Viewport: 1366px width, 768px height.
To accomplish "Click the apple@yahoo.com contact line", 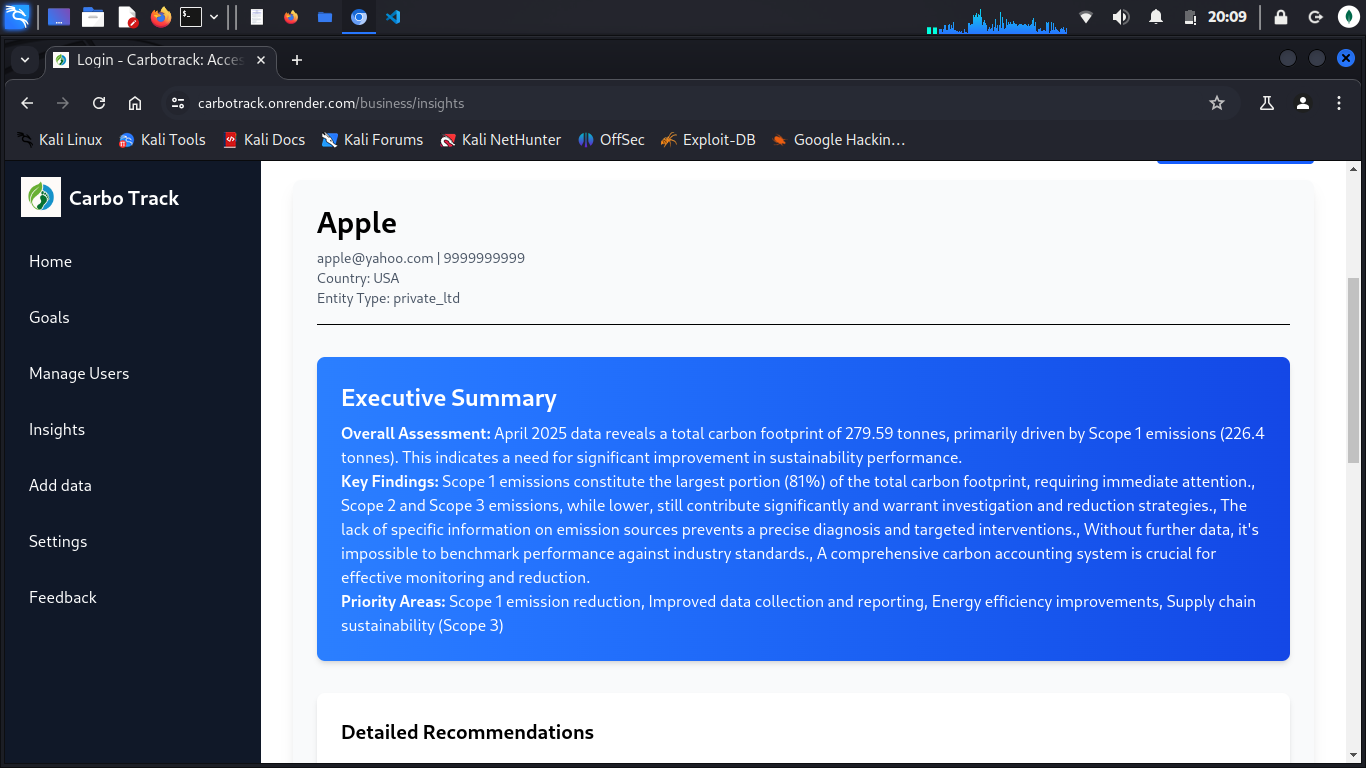I will 421,258.
